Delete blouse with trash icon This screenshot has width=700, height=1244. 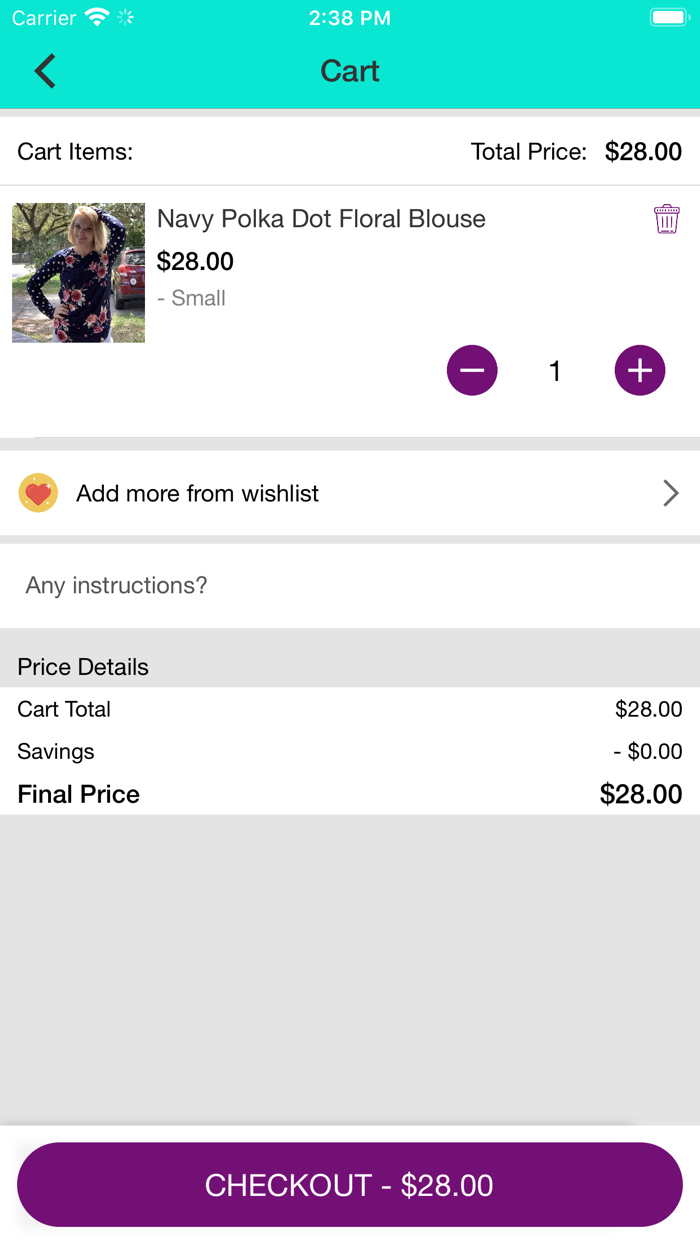666,219
